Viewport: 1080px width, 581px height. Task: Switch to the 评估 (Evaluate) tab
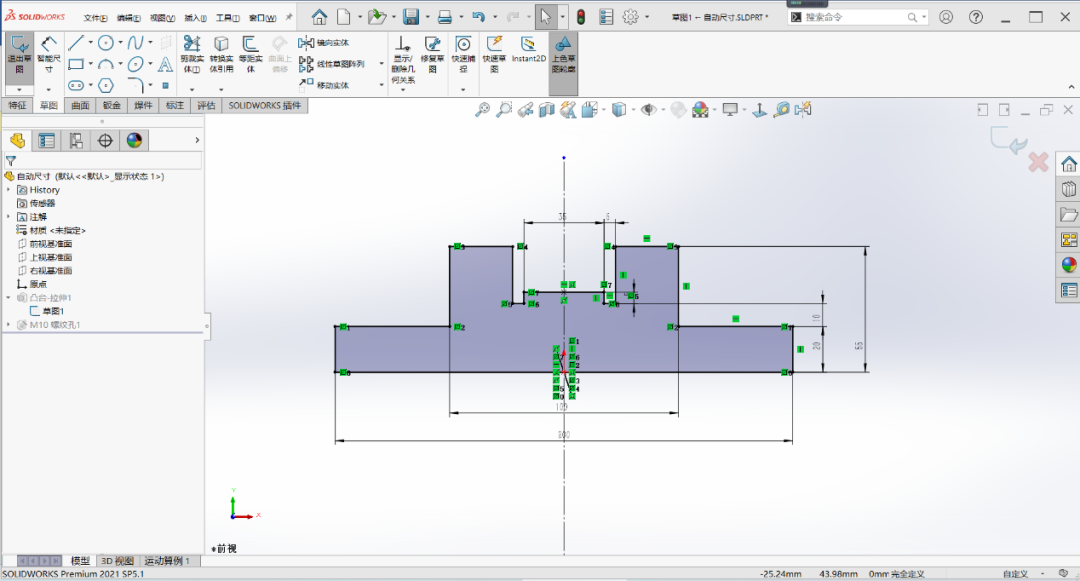(x=206, y=105)
